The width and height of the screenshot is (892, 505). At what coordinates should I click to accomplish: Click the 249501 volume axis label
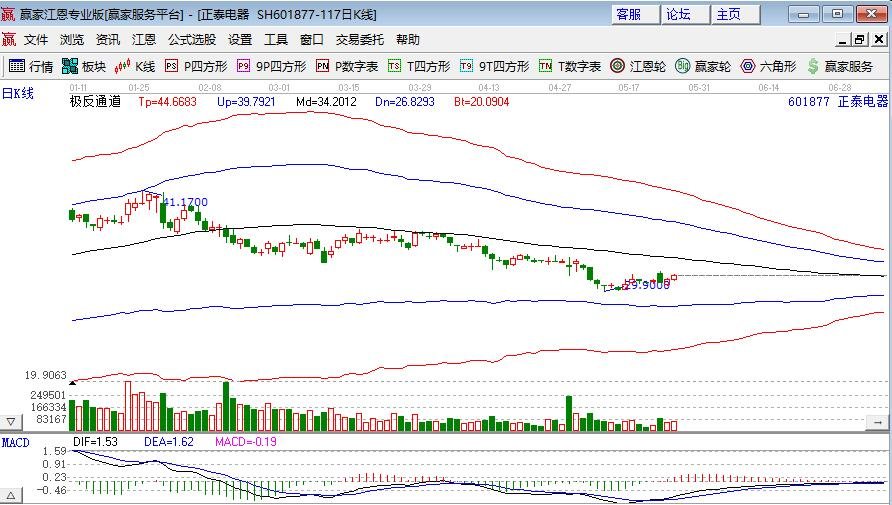coord(48,395)
